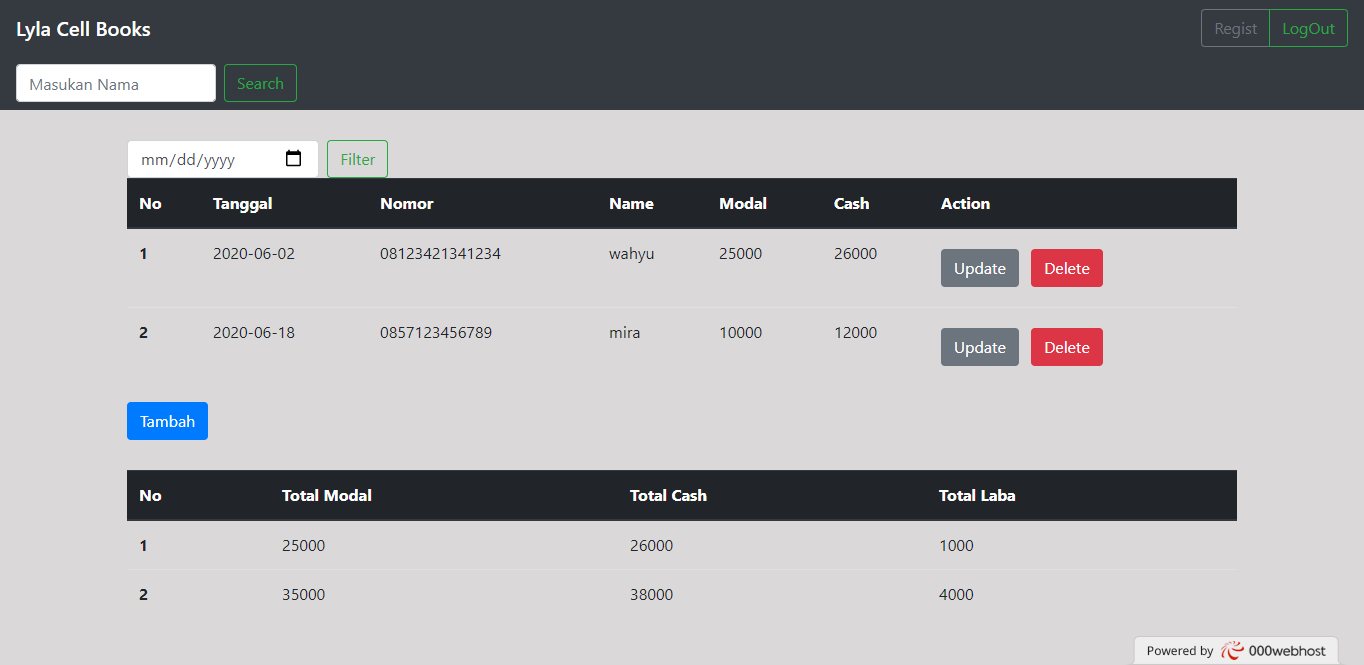Open the Regist menu item

(1235, 28)
